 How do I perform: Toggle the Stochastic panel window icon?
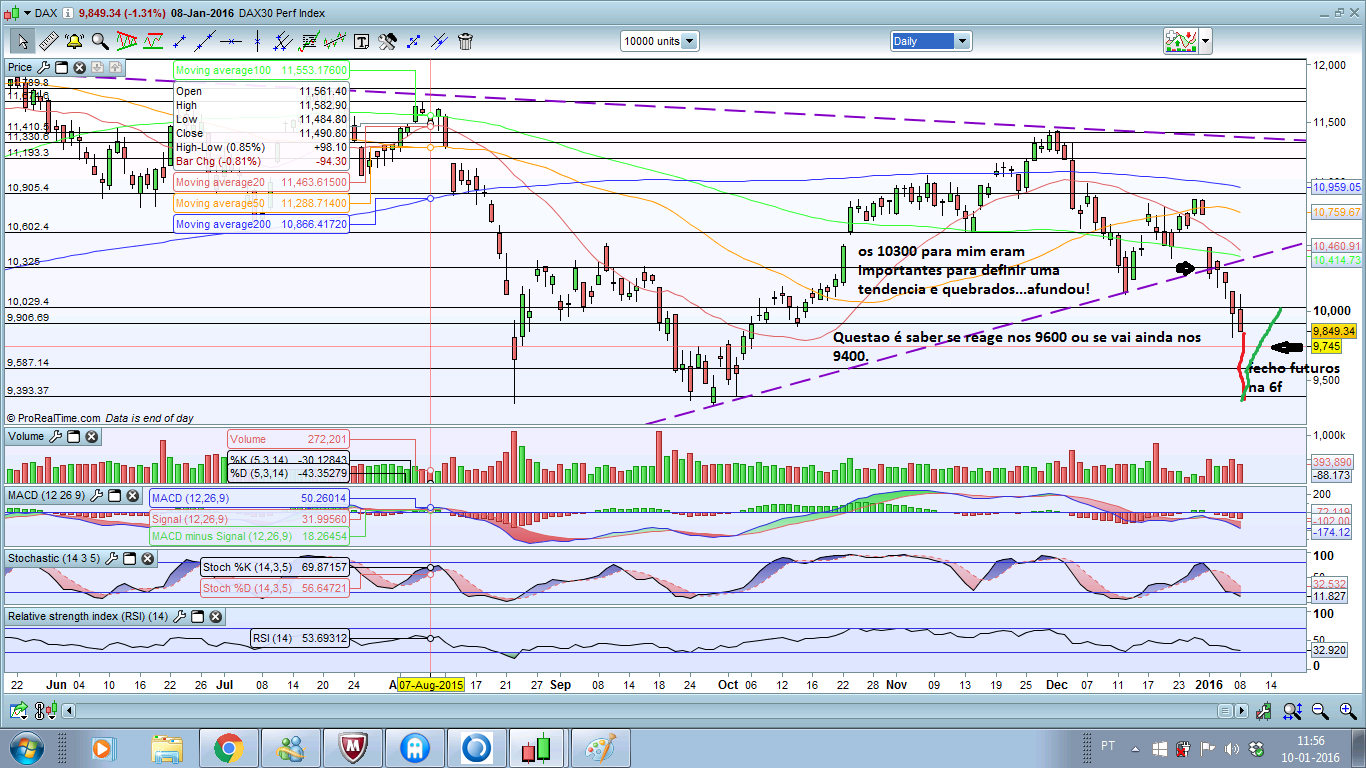click(130, 557)
